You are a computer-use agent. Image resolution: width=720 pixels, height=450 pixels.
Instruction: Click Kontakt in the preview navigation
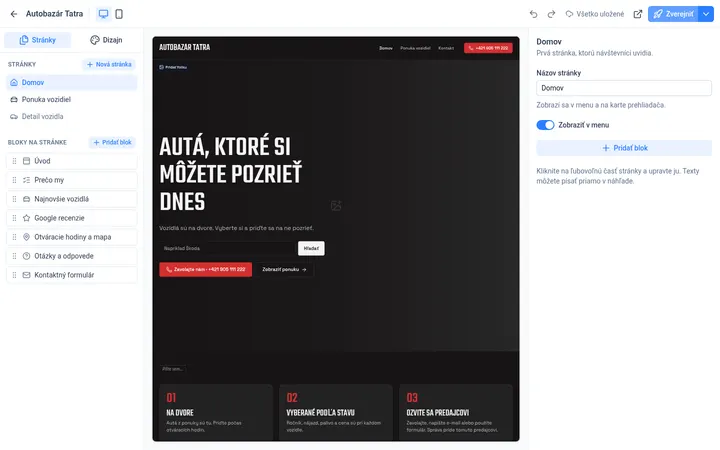(446, 48)
